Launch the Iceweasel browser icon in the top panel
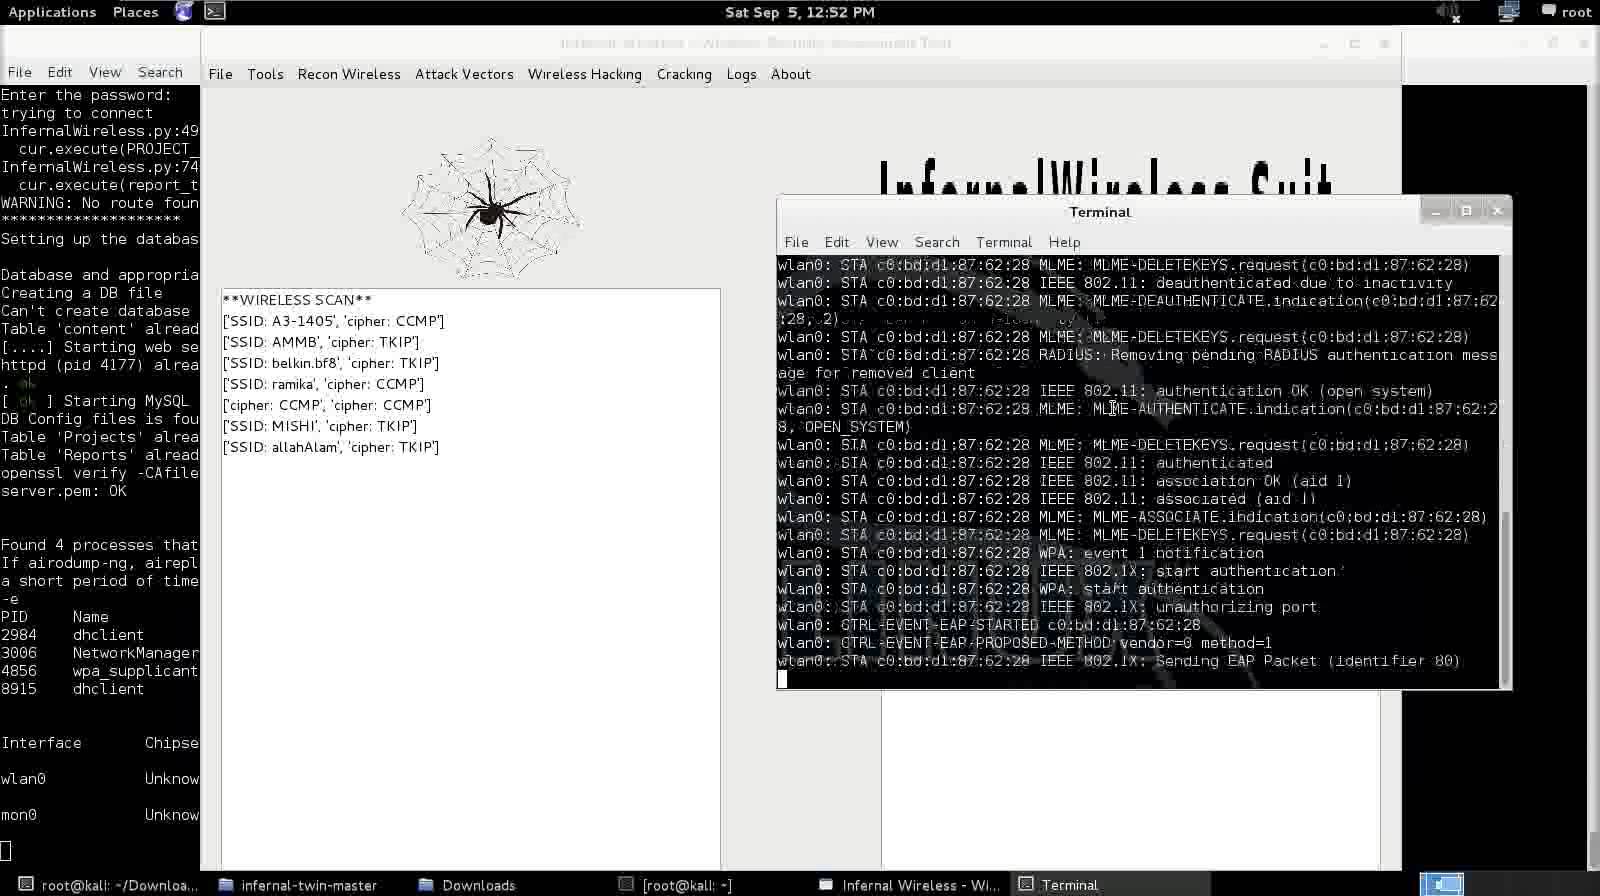 click(184, 12)
